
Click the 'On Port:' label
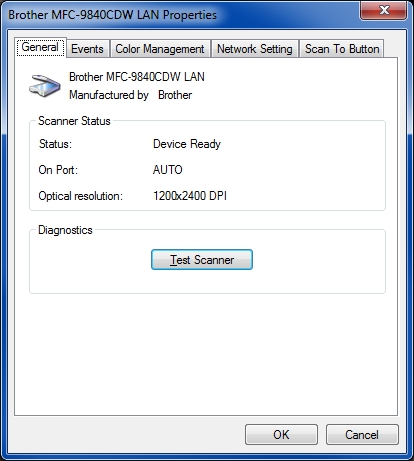pyautogui.click(x=58, y=170)
